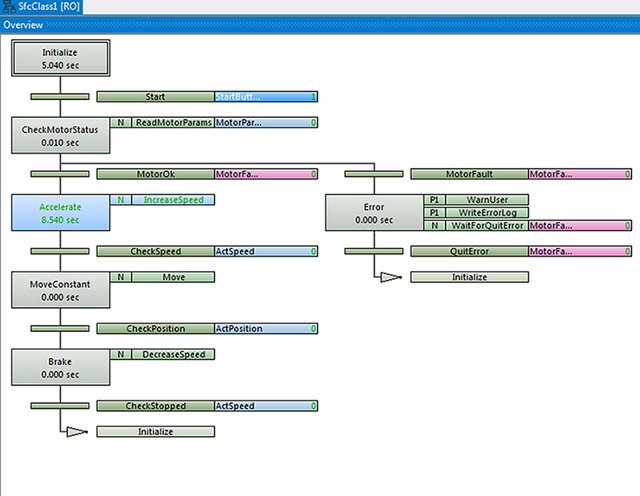Open the SfcClass1 [RO] tab
The image size is (640, 496).
point(41,7)
